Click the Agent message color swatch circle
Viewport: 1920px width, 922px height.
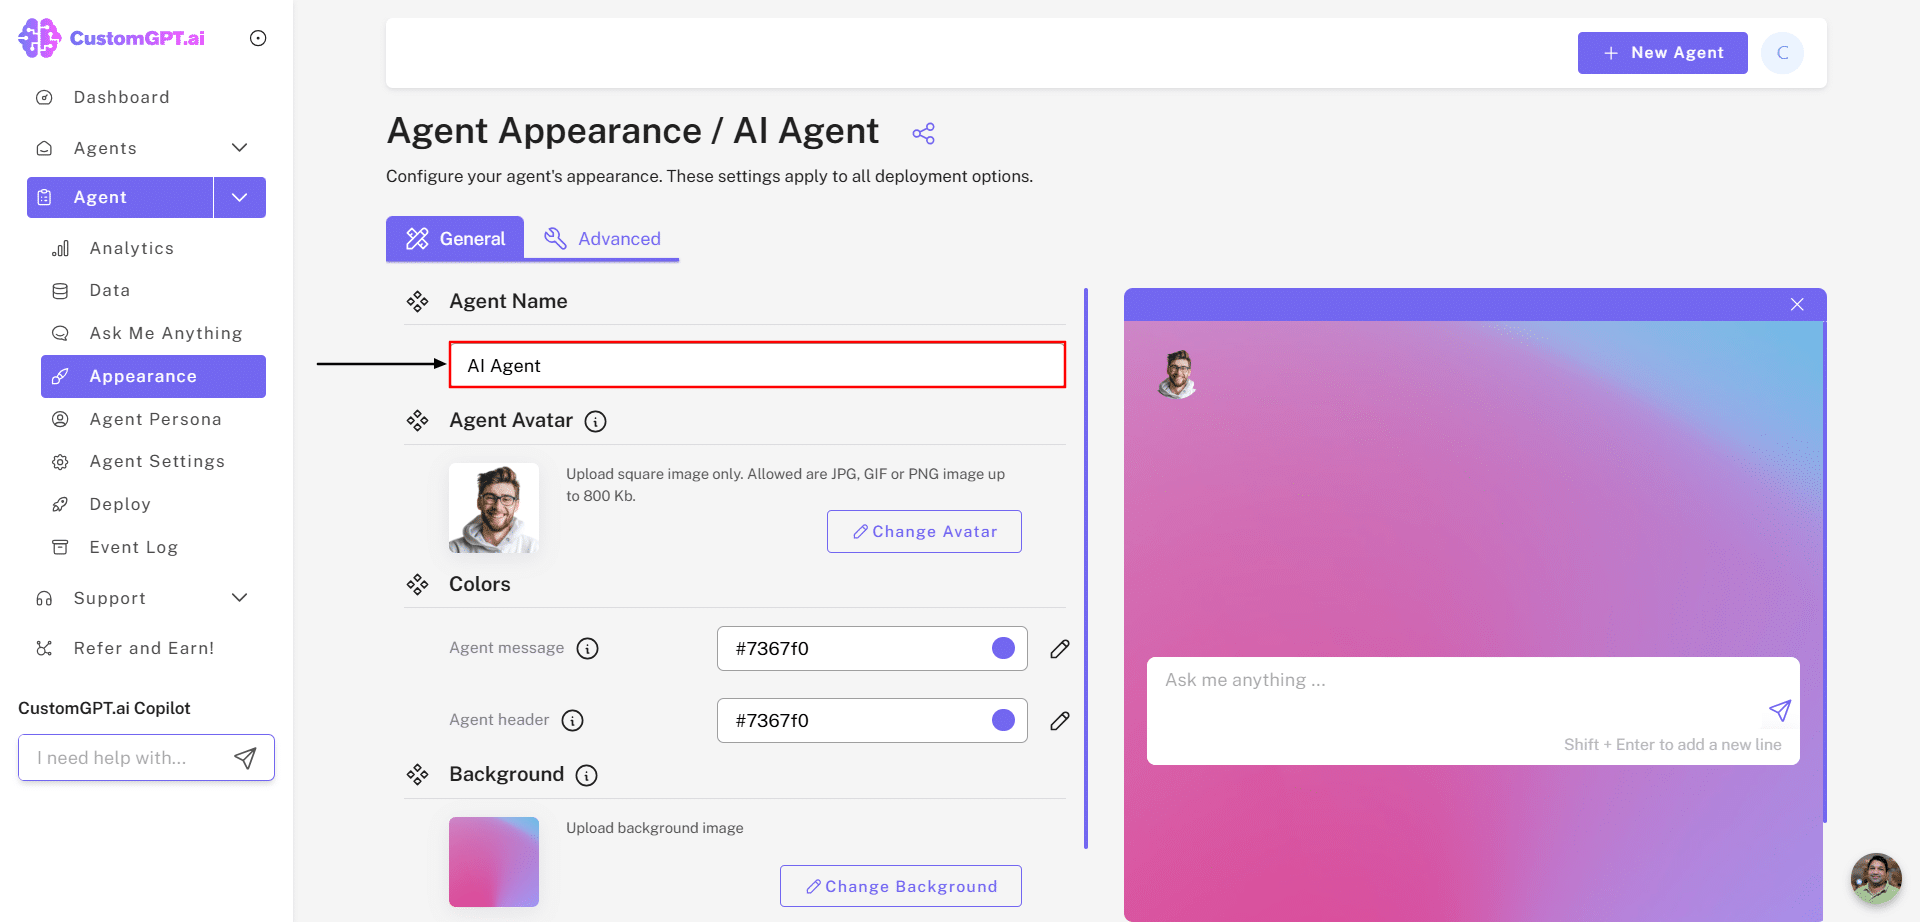pos(1003,648)
